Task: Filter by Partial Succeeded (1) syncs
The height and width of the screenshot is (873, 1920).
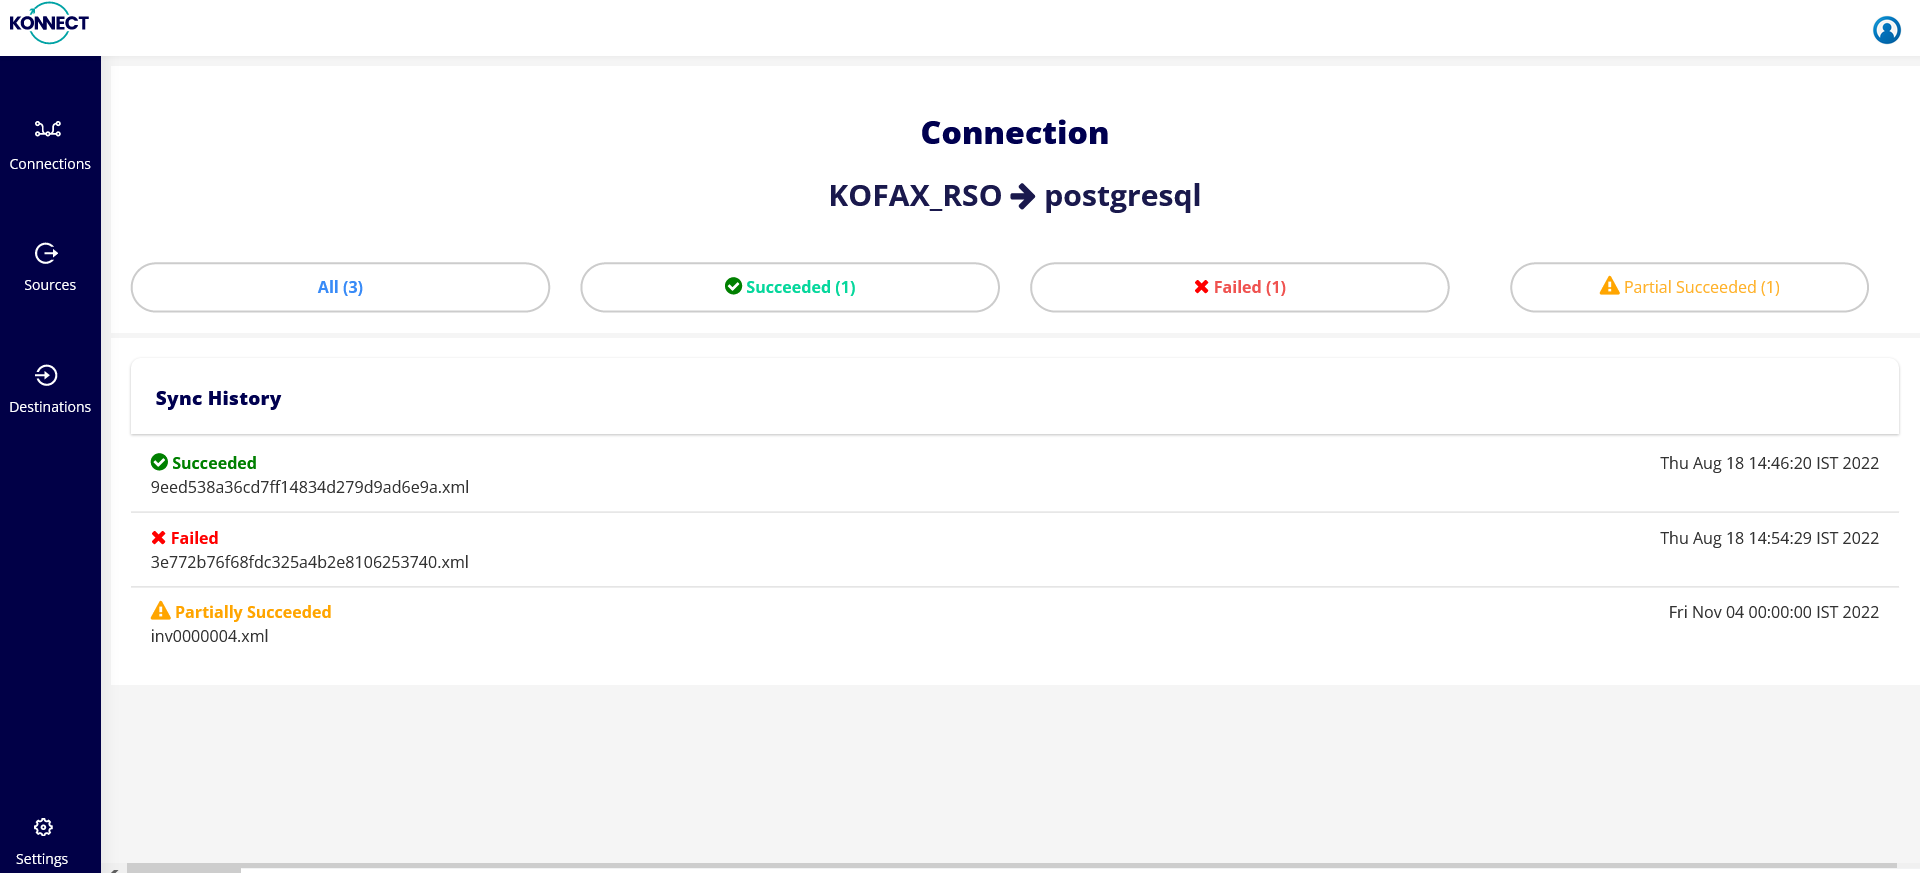Action: (1689, 287)
